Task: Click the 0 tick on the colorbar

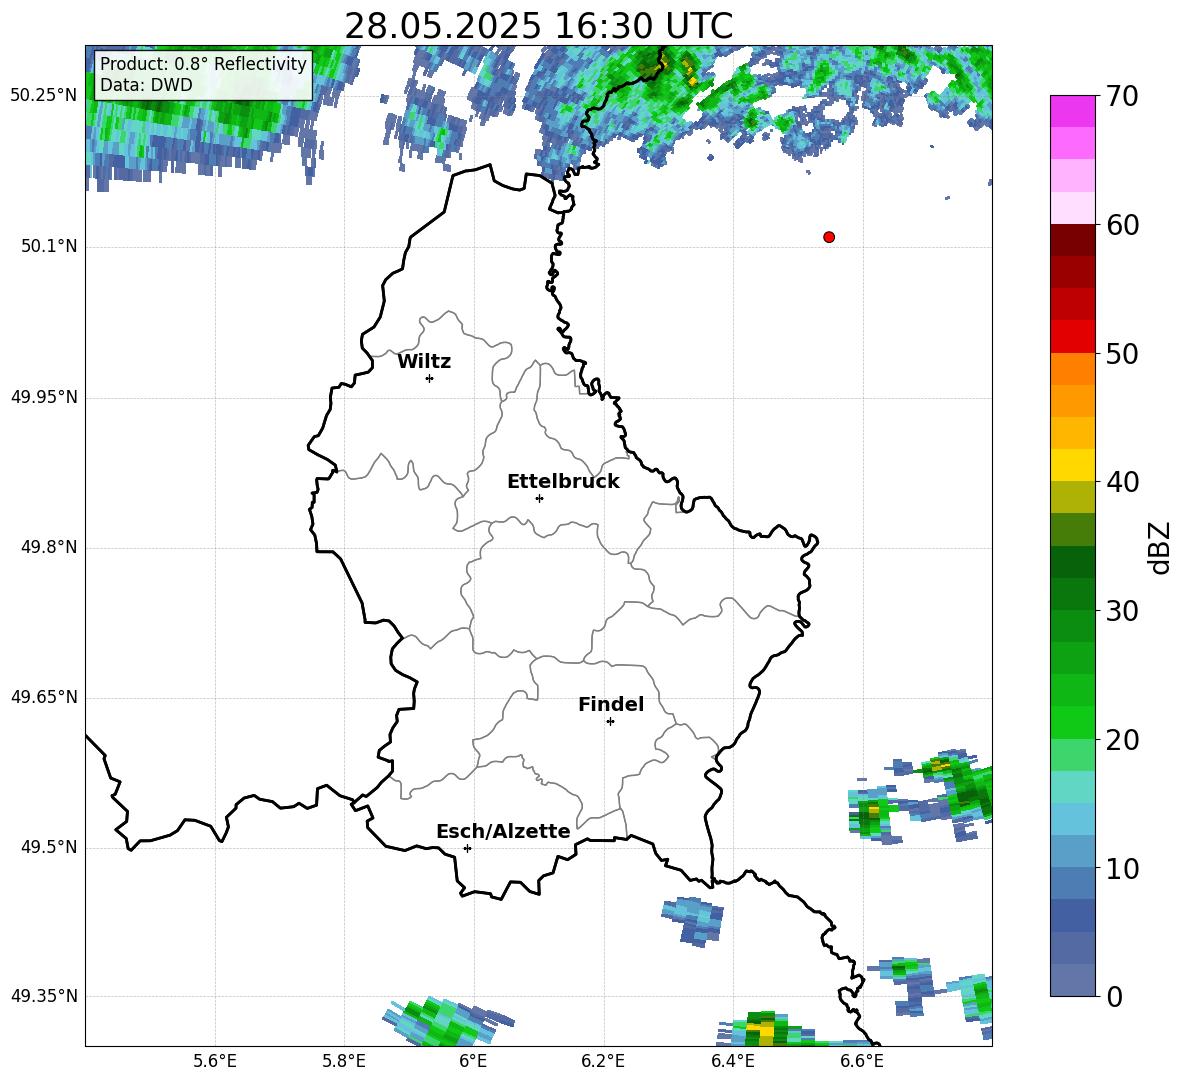Action: (x=1114, y=997)
